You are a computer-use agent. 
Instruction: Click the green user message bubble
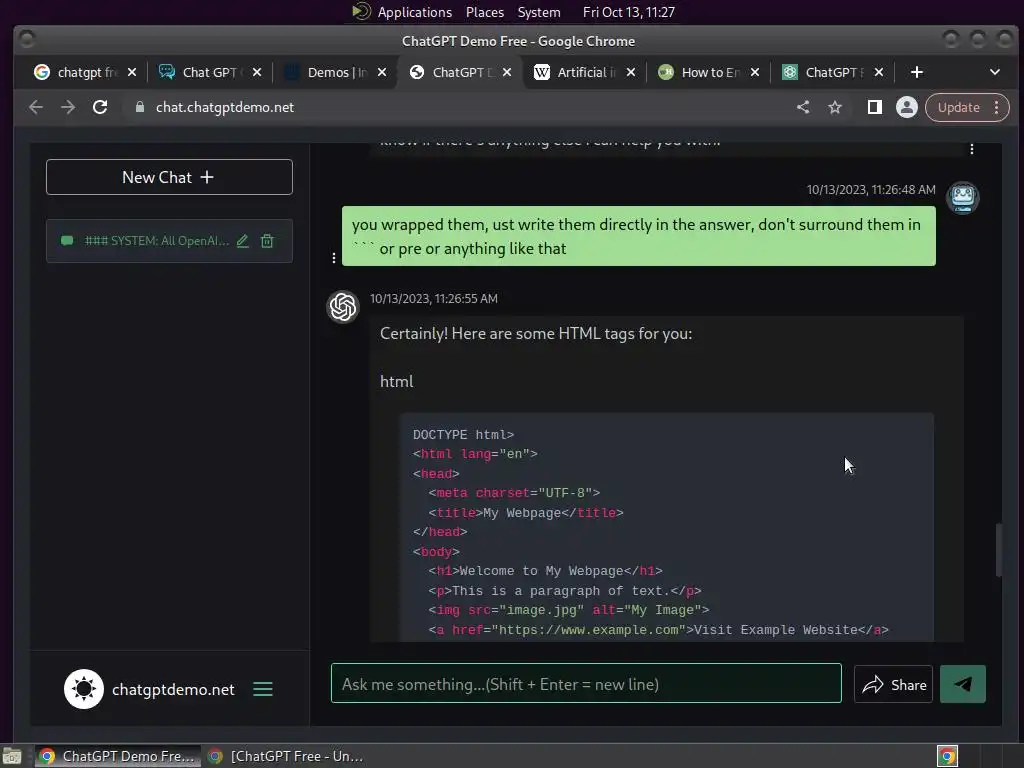click(639, 236)
